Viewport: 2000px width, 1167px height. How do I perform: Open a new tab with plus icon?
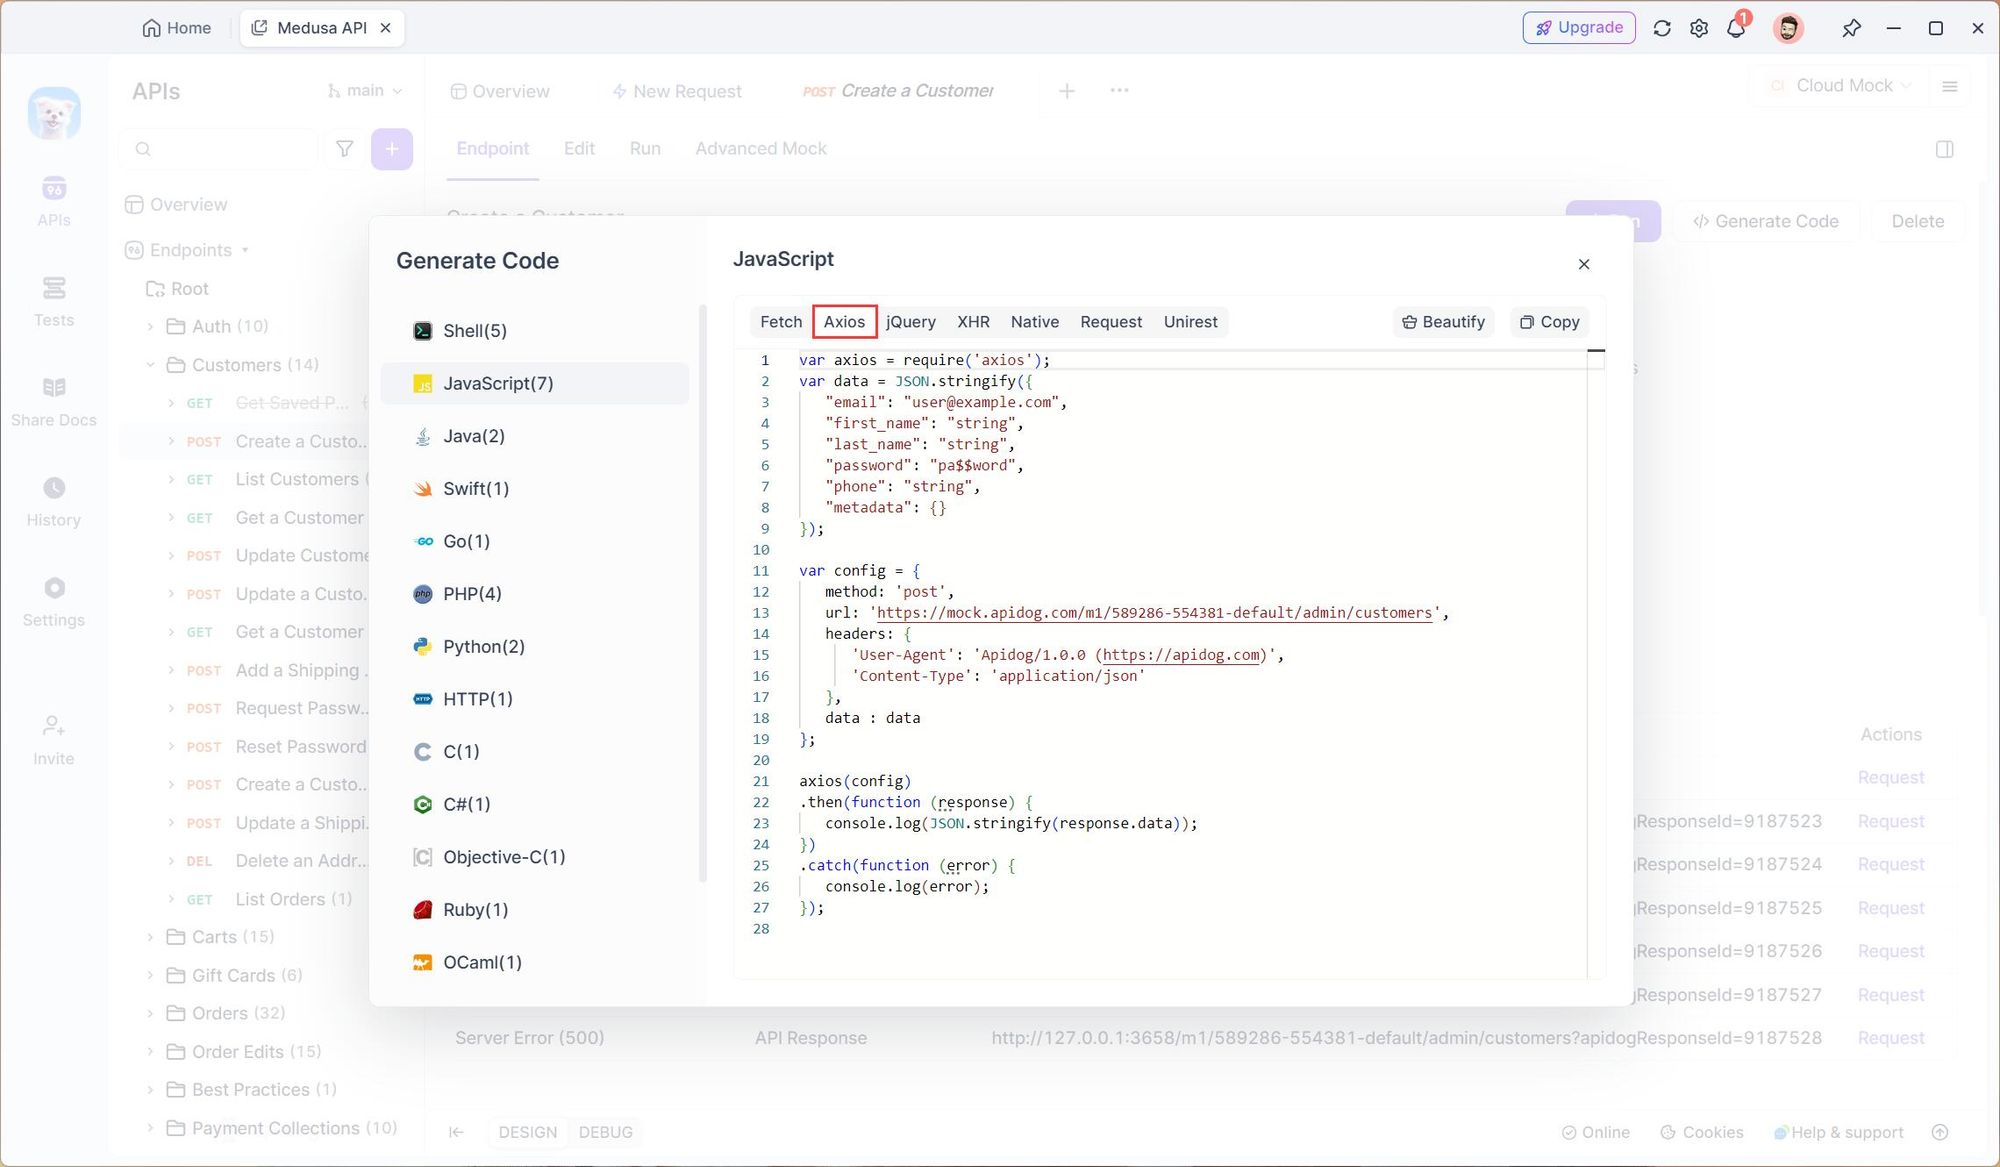1067,91
